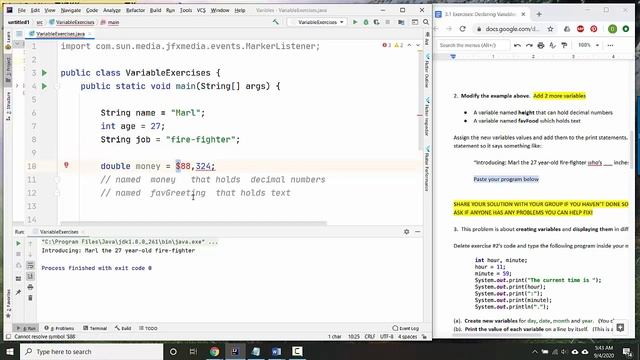Run VariableExercises with the green toolbar play button
The image size is (640, 360).
coord(355,22)
